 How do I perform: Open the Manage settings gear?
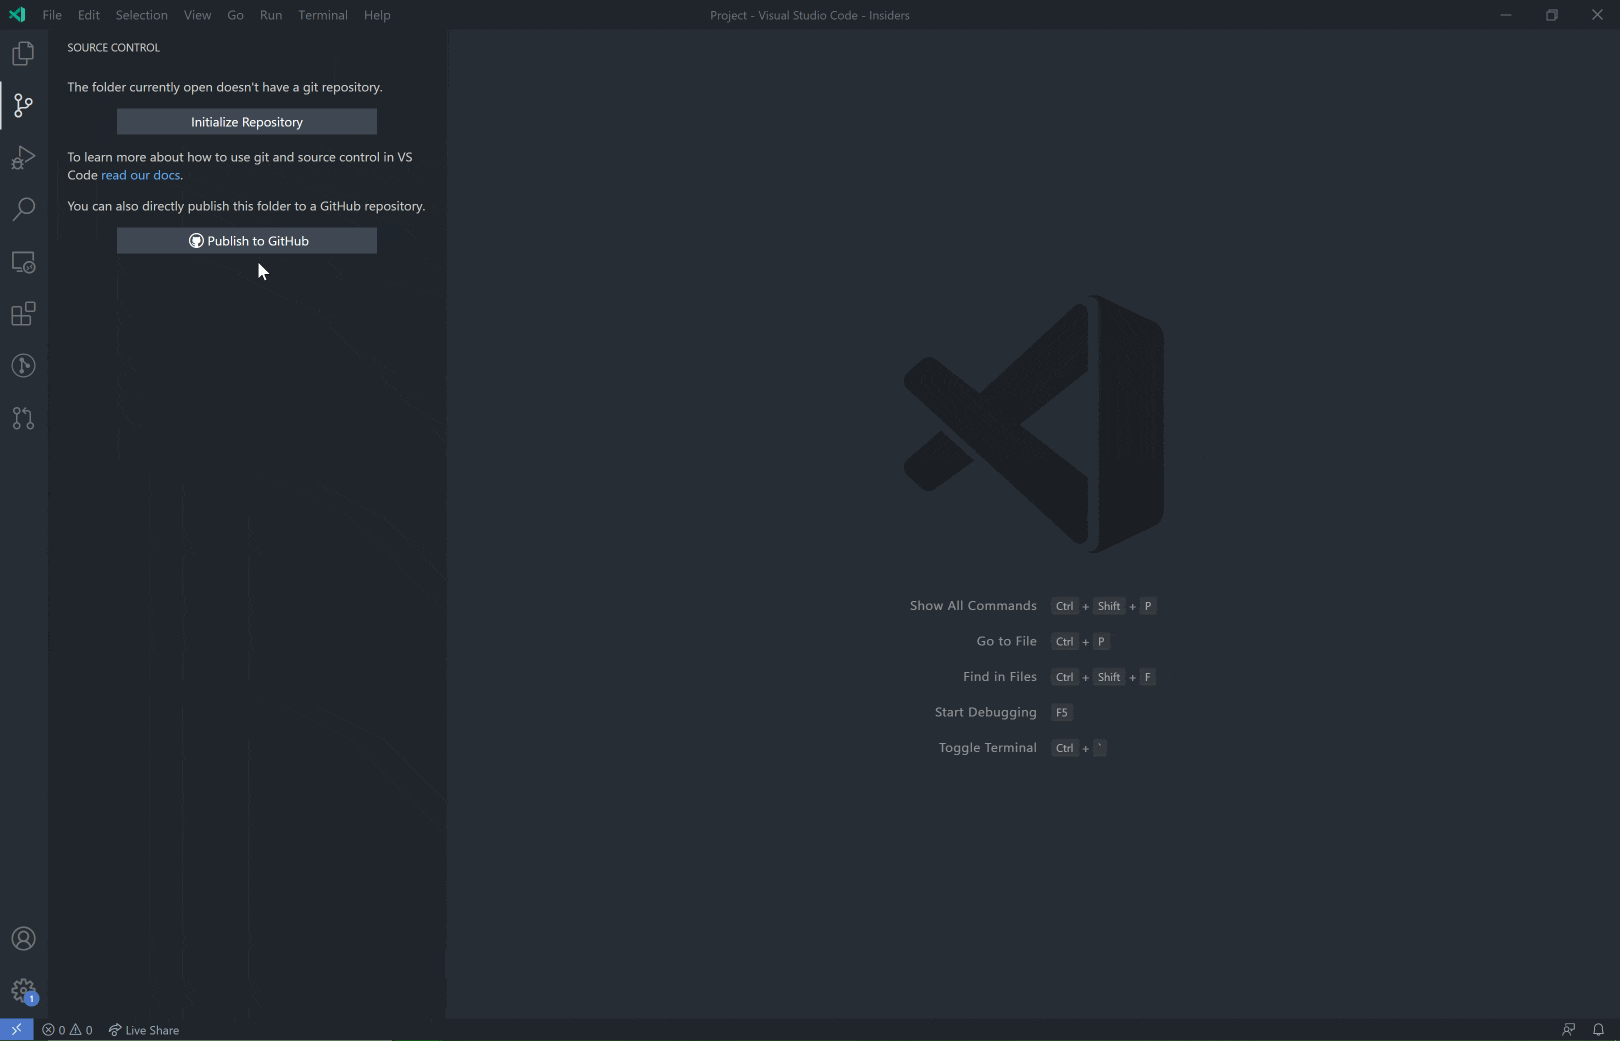[22, 991]
